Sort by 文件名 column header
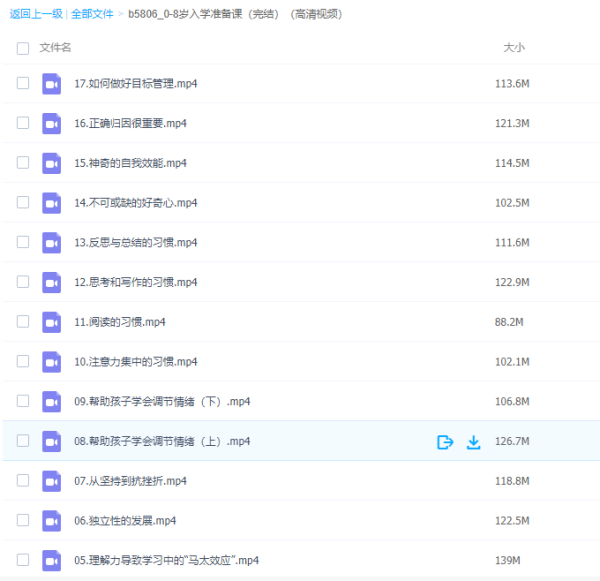The image size is (600, 581). (x=55, y=48)
